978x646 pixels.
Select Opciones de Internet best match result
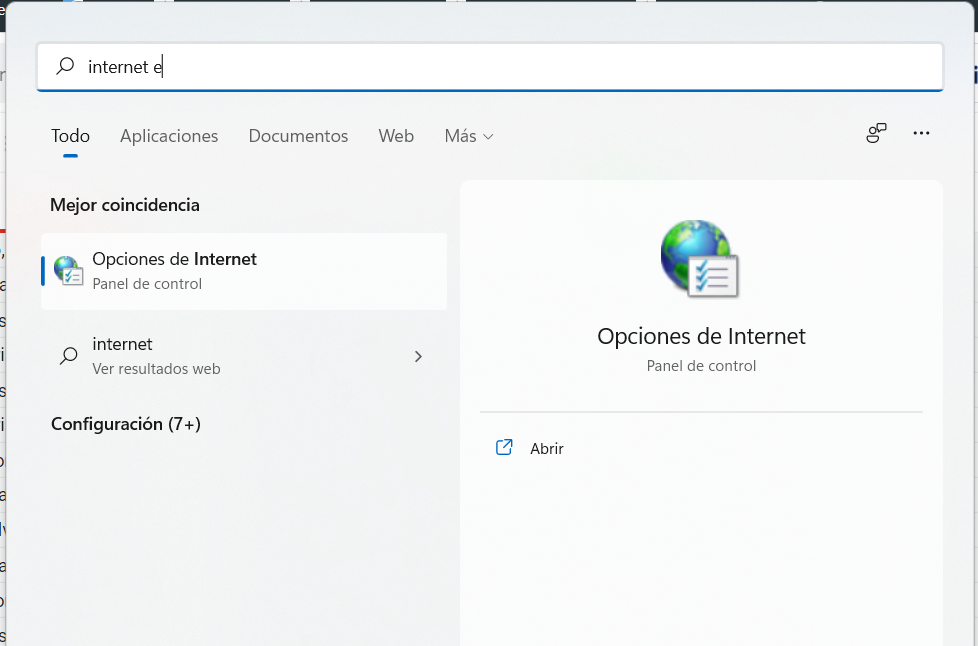tap(244, 271)
